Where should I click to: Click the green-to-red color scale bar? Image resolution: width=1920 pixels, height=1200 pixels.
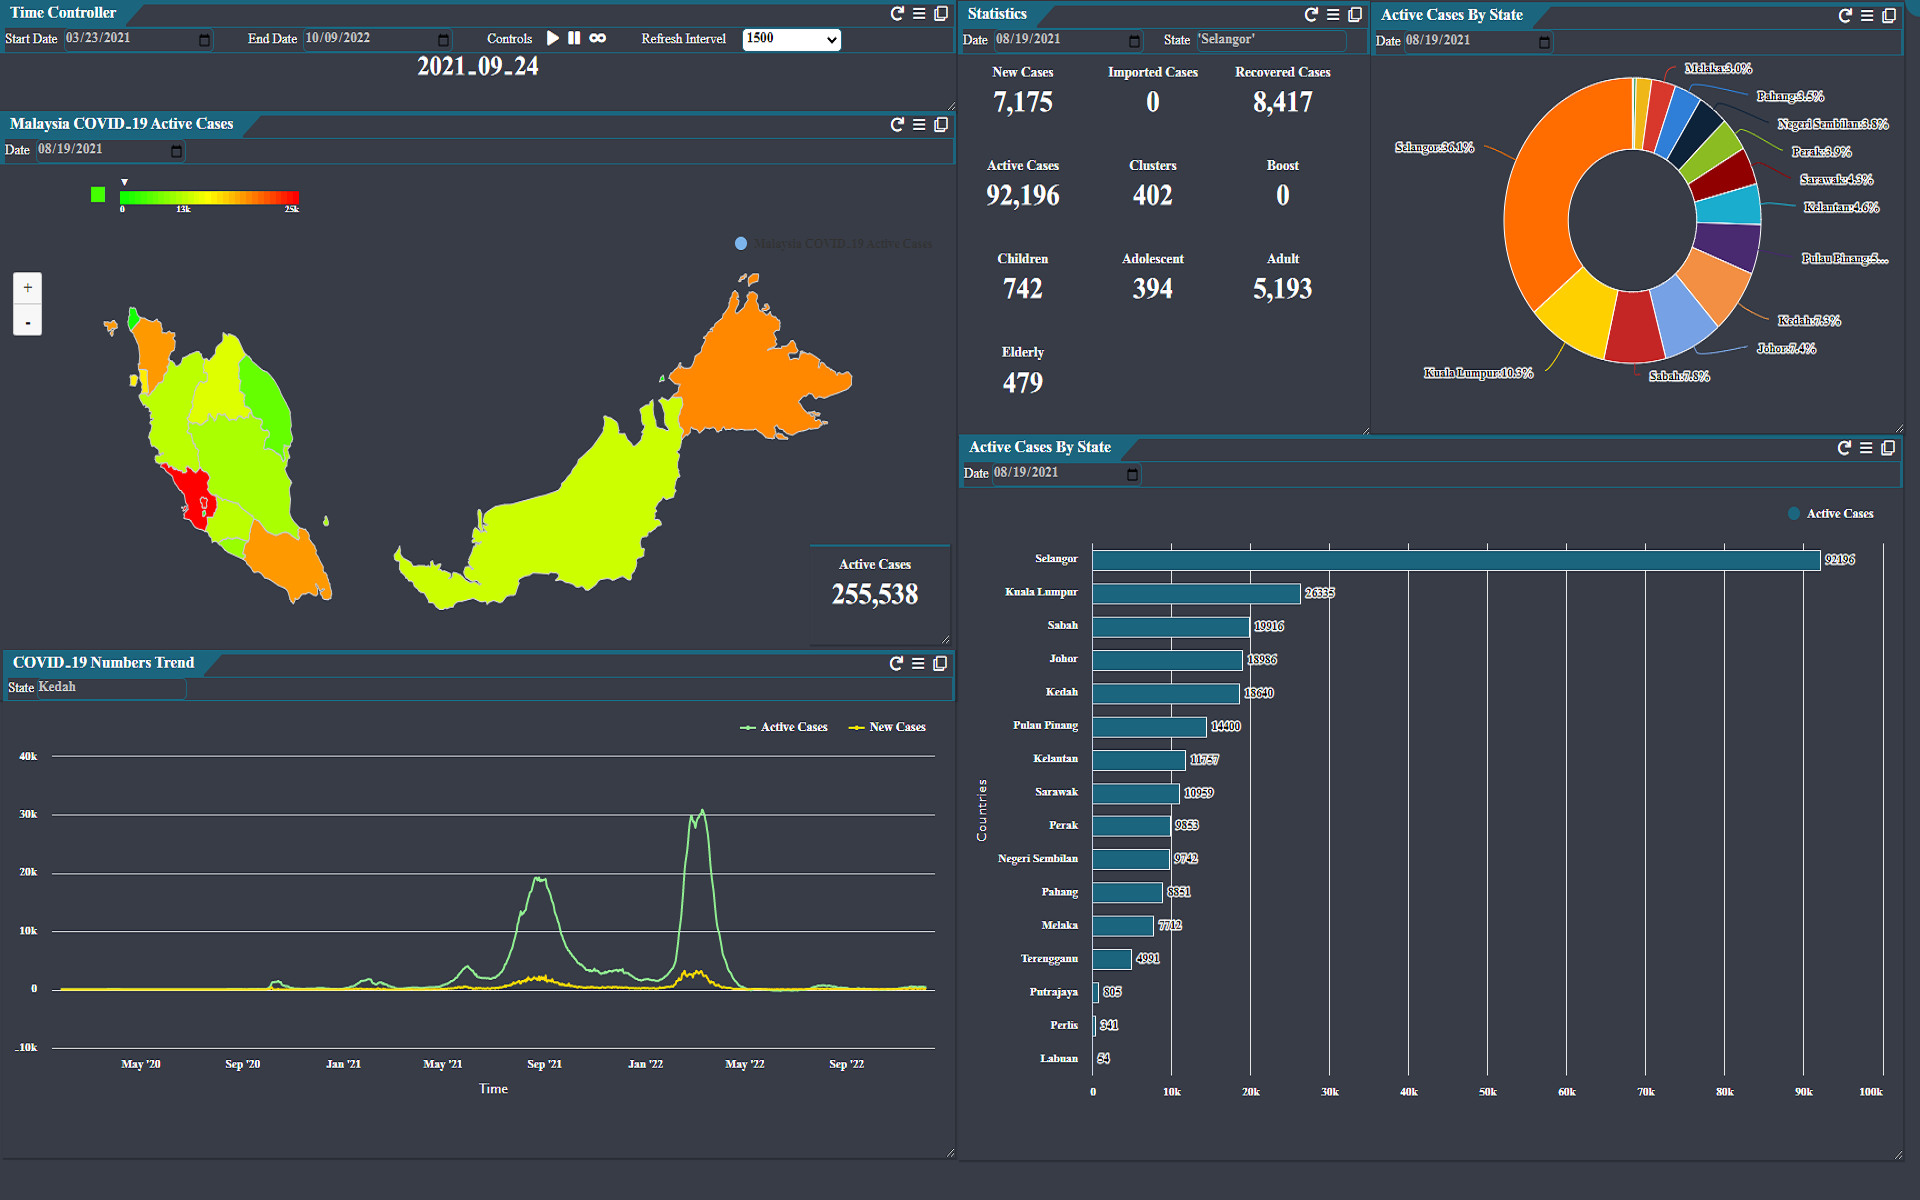[x=209, y=197]
